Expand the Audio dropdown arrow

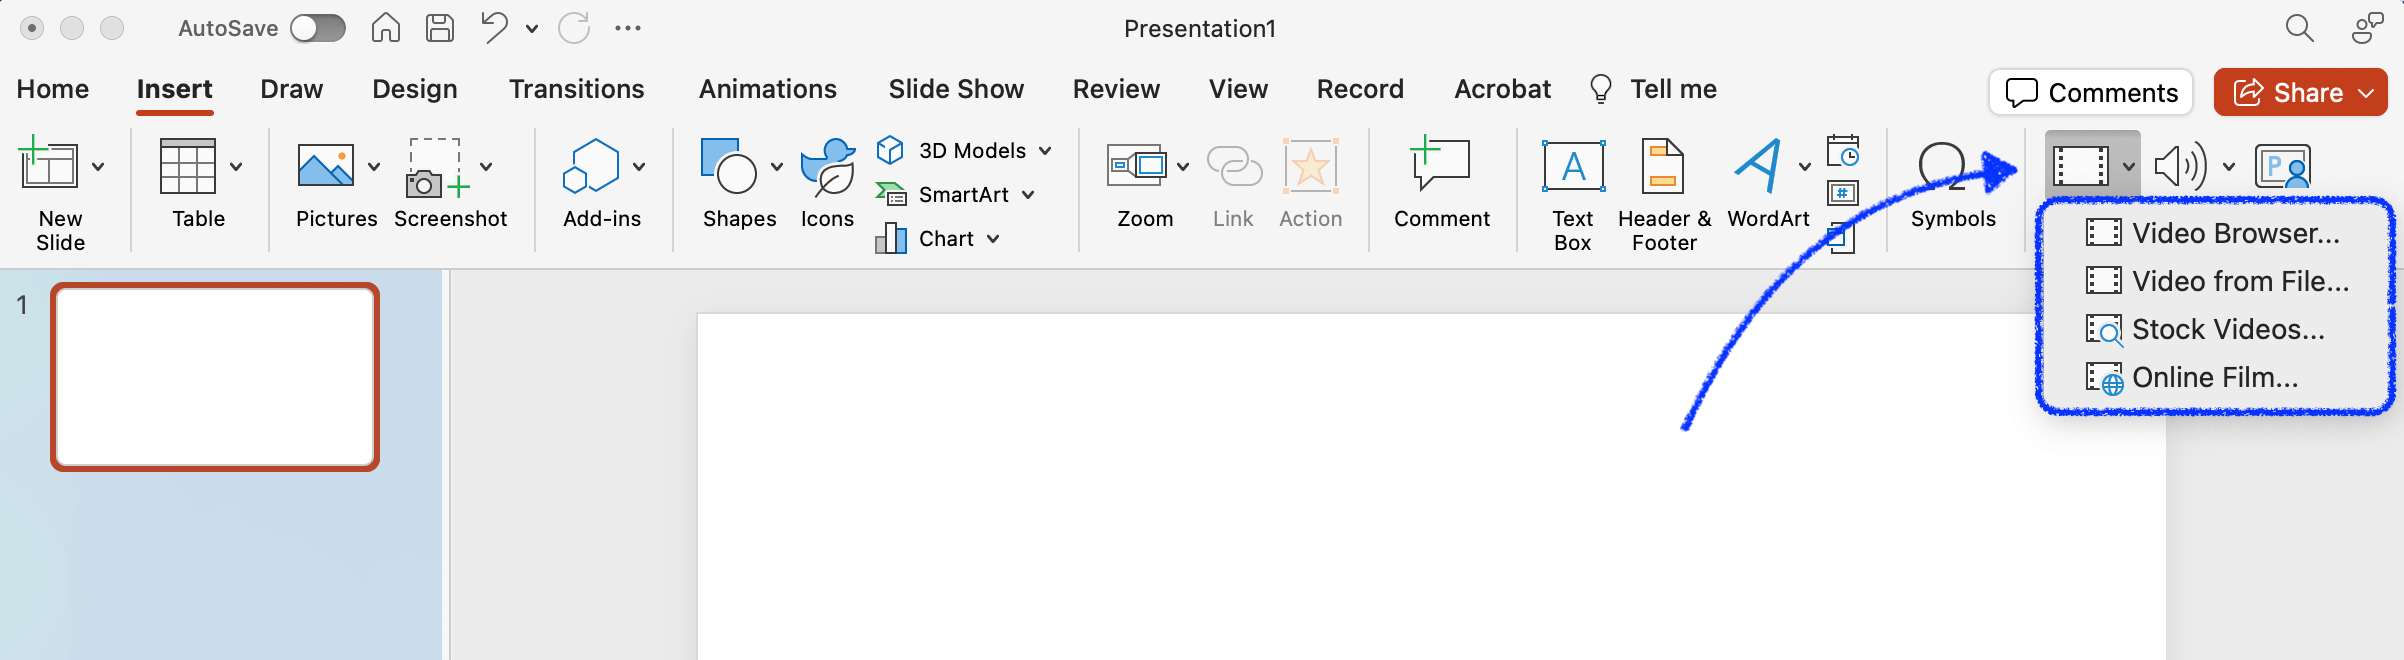click(2229, 167)
